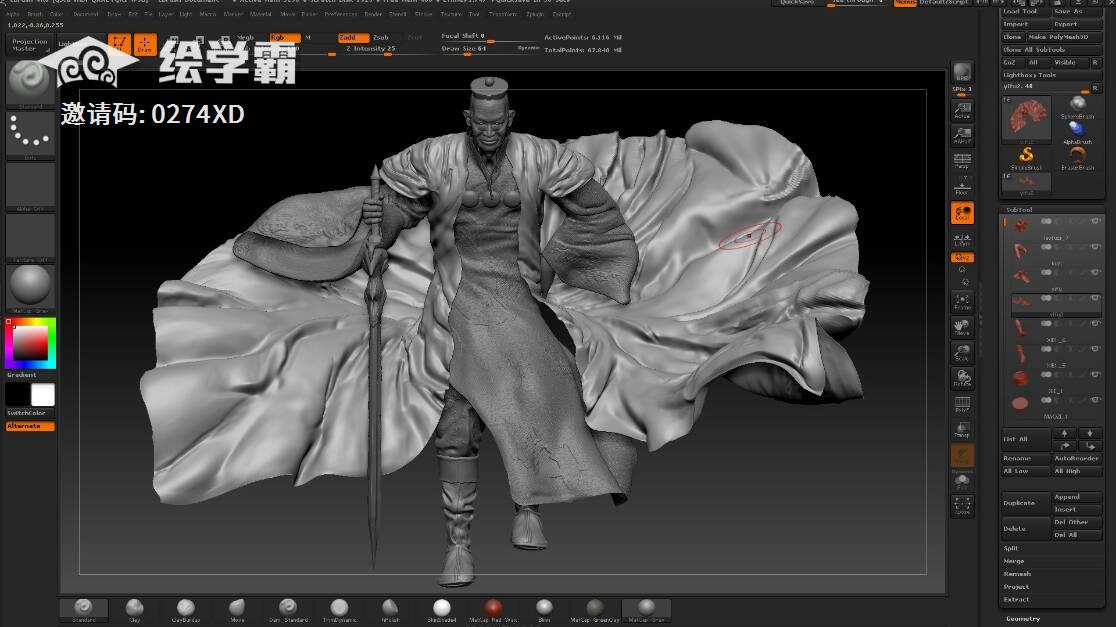Viewport: 1116px width, 627px height.
Task: Click the SwitchColor button
Action: pos(31,413)
